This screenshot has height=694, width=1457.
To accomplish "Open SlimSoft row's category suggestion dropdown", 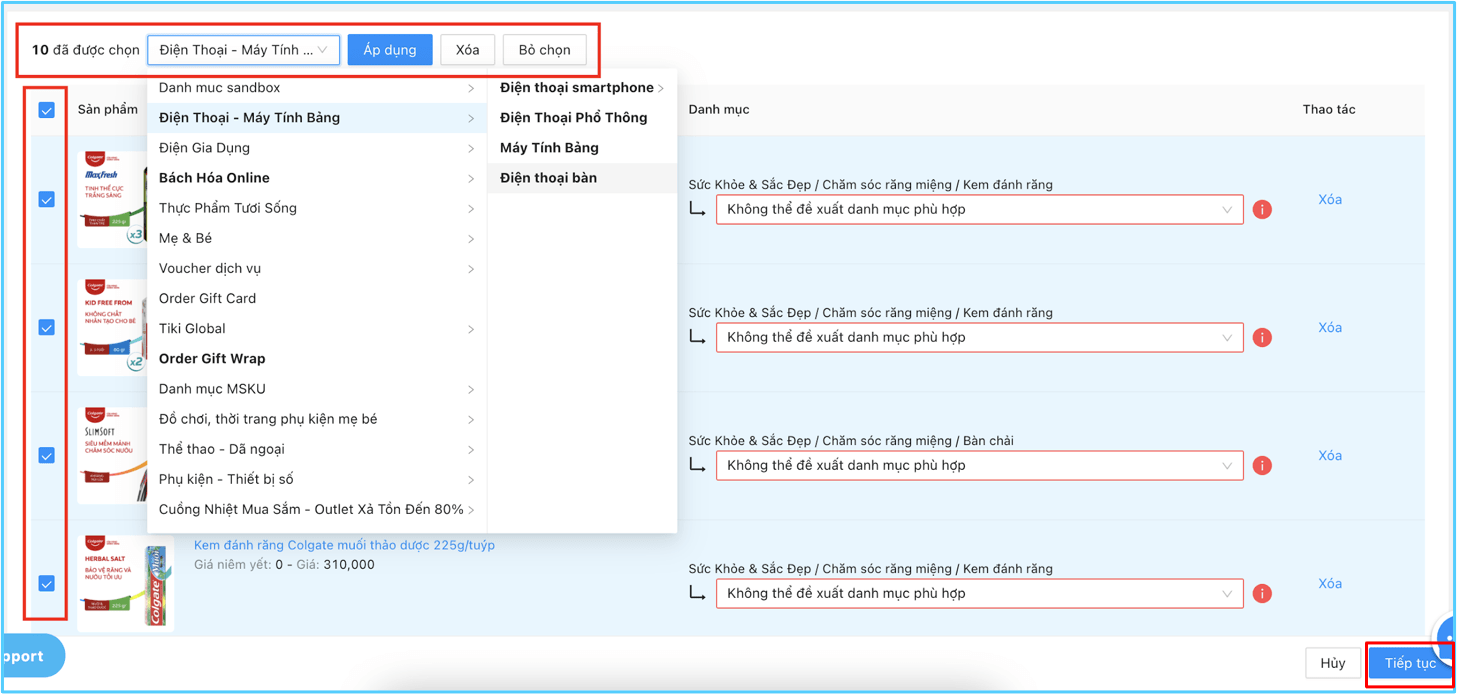I will [x=980, y=466].
